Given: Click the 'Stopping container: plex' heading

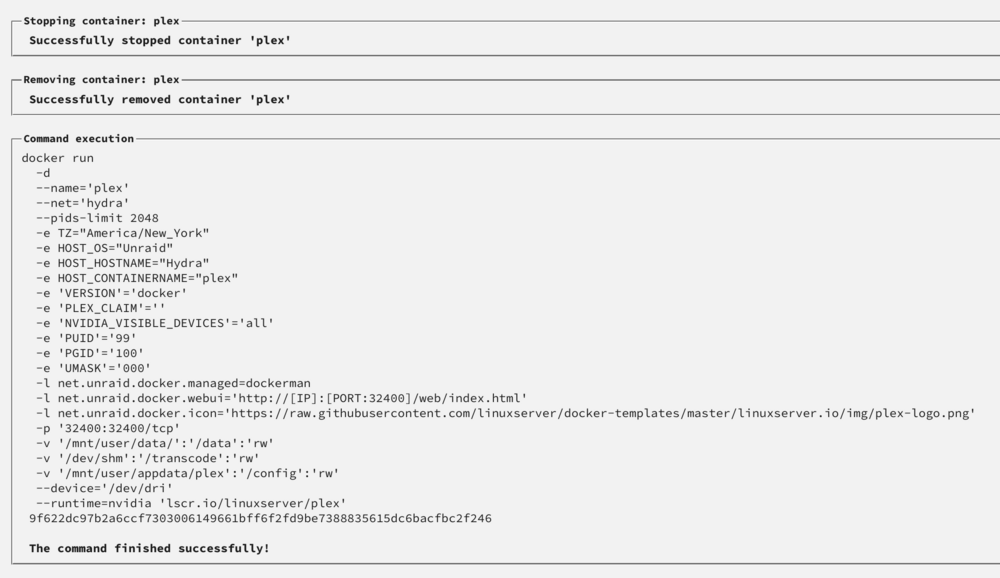Looking at the screenshot, I should pyautogui.click(x=101, y=21).
